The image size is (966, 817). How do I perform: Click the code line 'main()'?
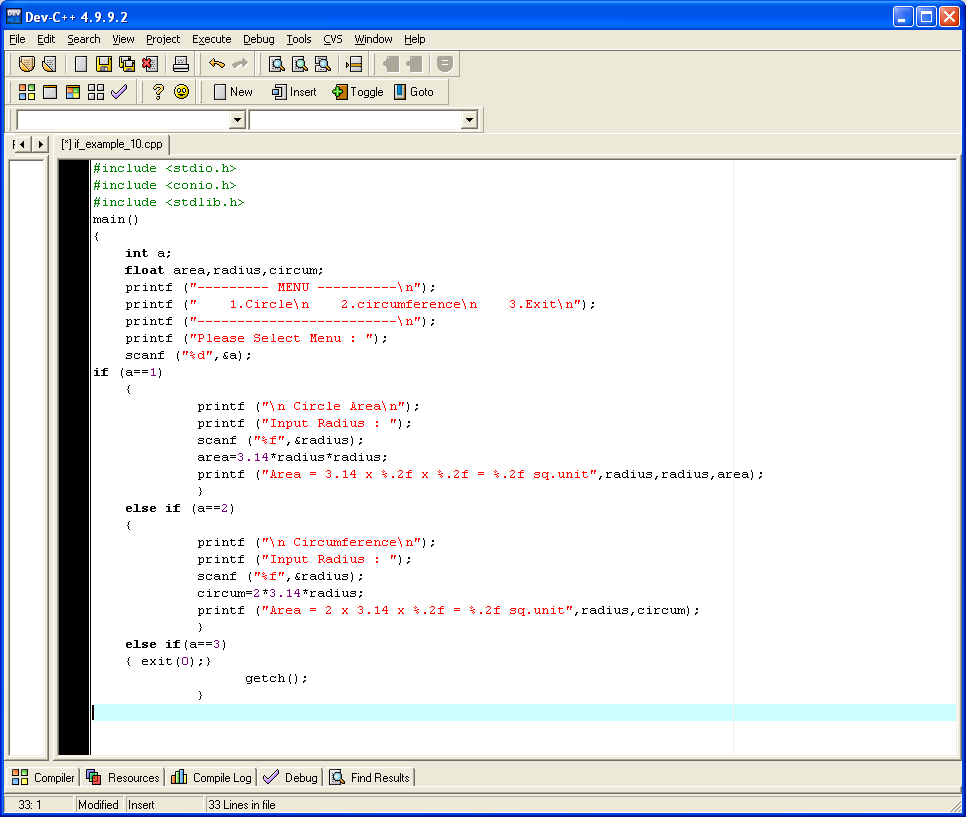point(116,219)
